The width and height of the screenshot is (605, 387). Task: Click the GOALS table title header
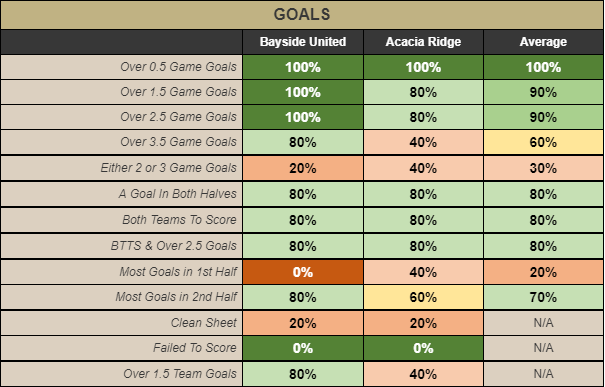[302, 15]
